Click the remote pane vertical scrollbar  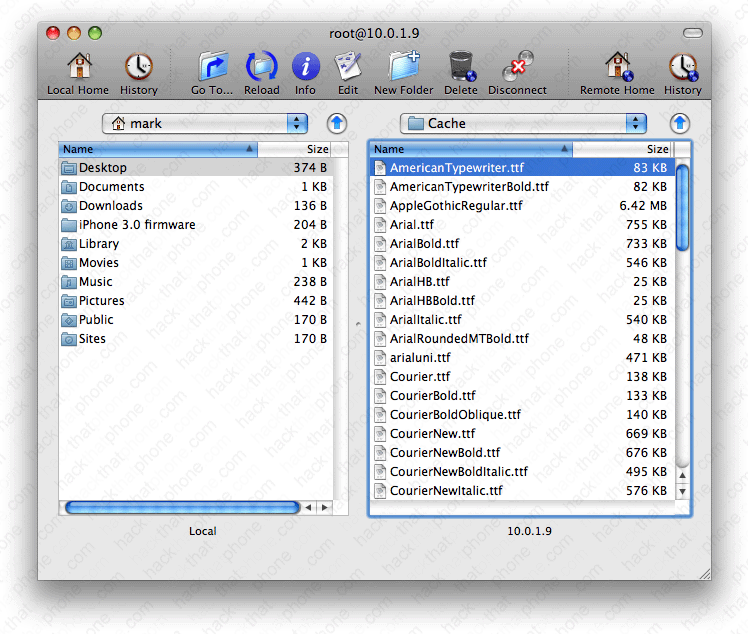coord(683,208)
